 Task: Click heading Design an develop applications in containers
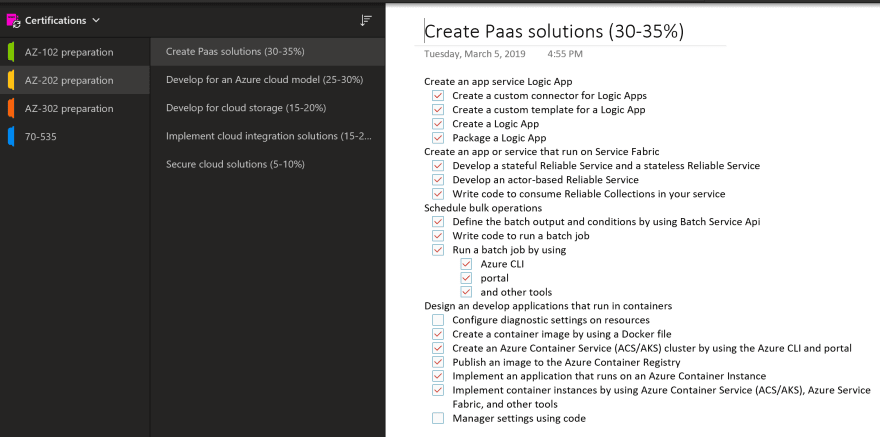tap(548, 306)
